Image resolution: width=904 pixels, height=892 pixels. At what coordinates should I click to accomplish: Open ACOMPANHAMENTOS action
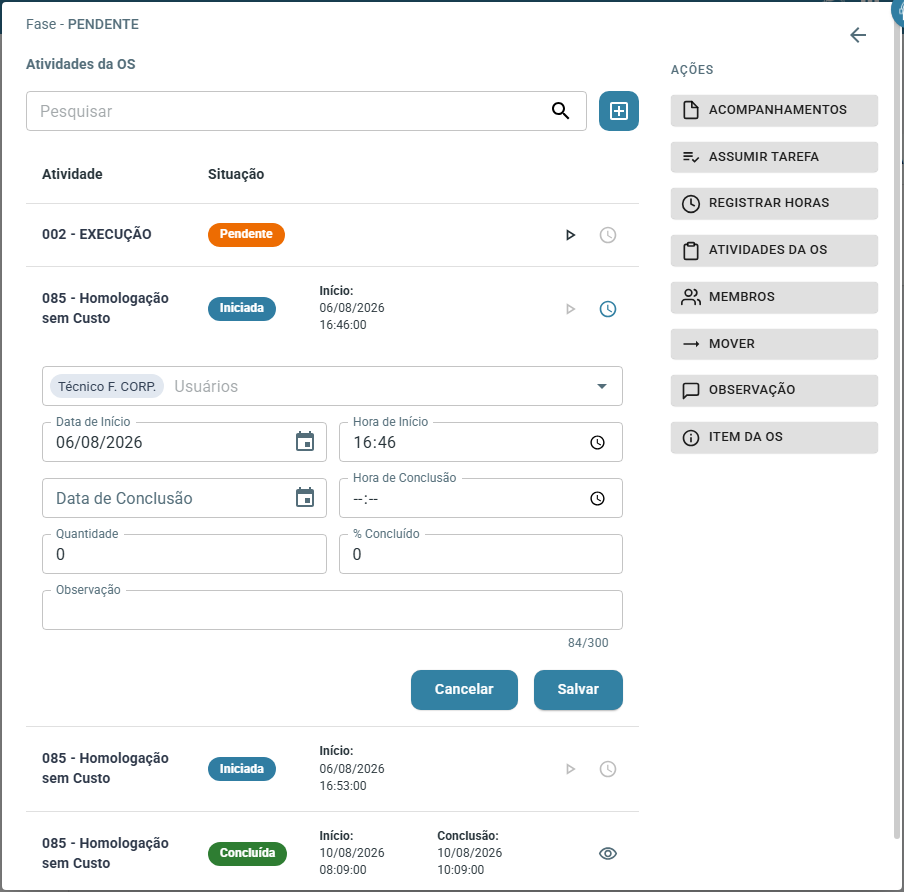click(774, 110)
